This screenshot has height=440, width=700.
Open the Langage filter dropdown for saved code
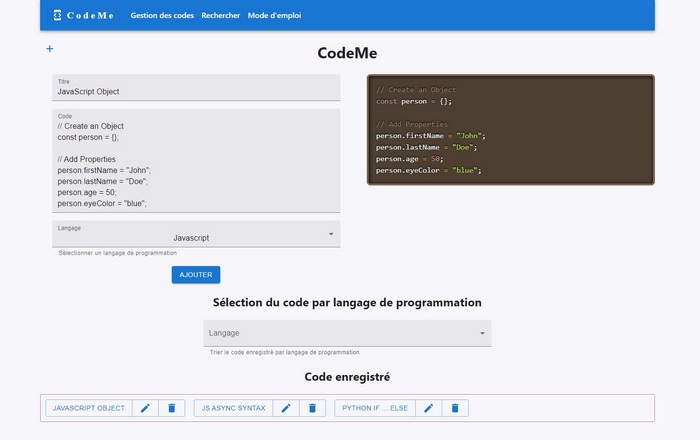tap(347, 333)
